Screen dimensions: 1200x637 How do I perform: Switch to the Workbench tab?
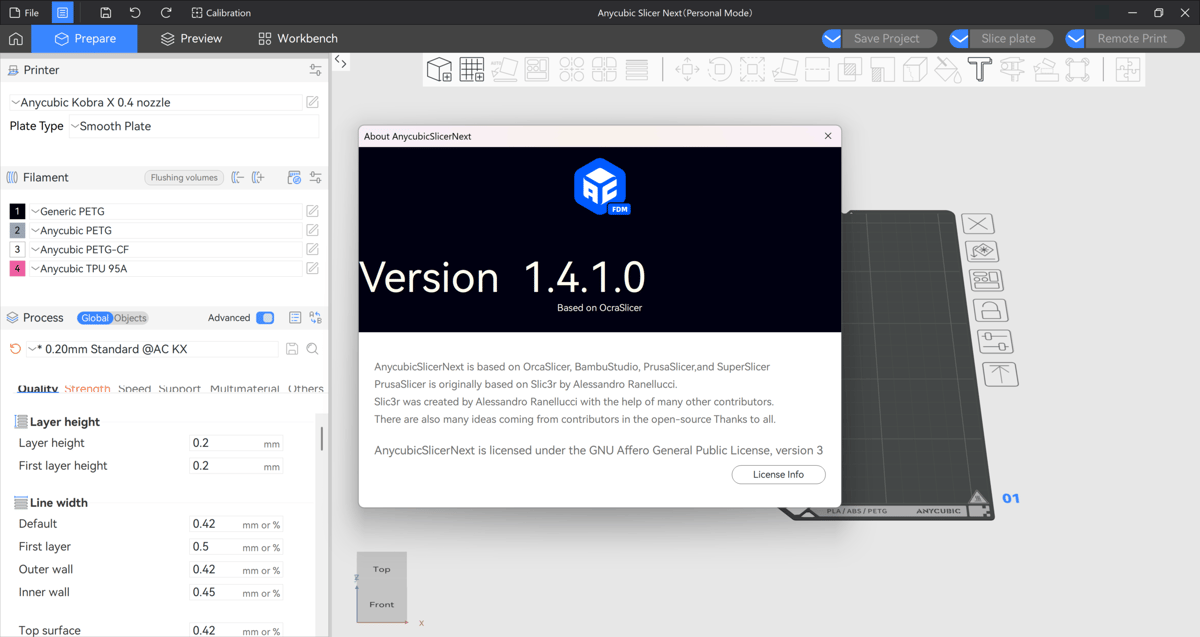point(297,39)
